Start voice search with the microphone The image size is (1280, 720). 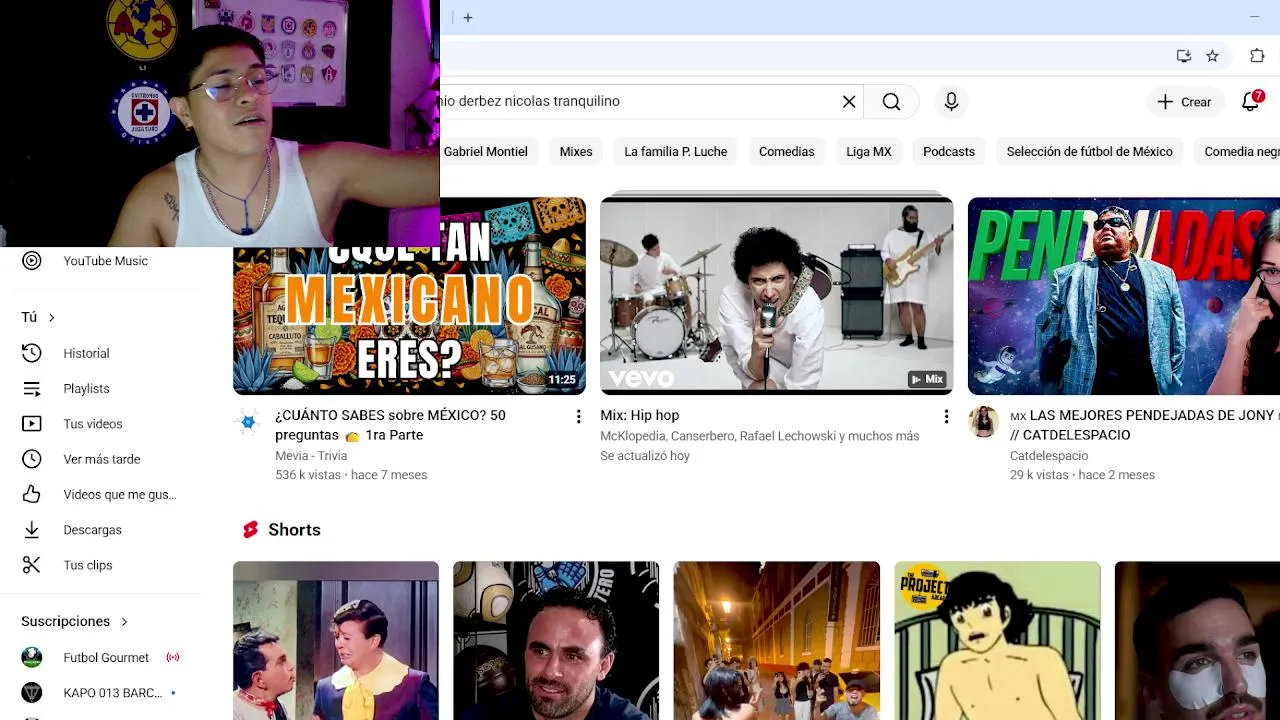pyautogui.click(x=951, y=101)
